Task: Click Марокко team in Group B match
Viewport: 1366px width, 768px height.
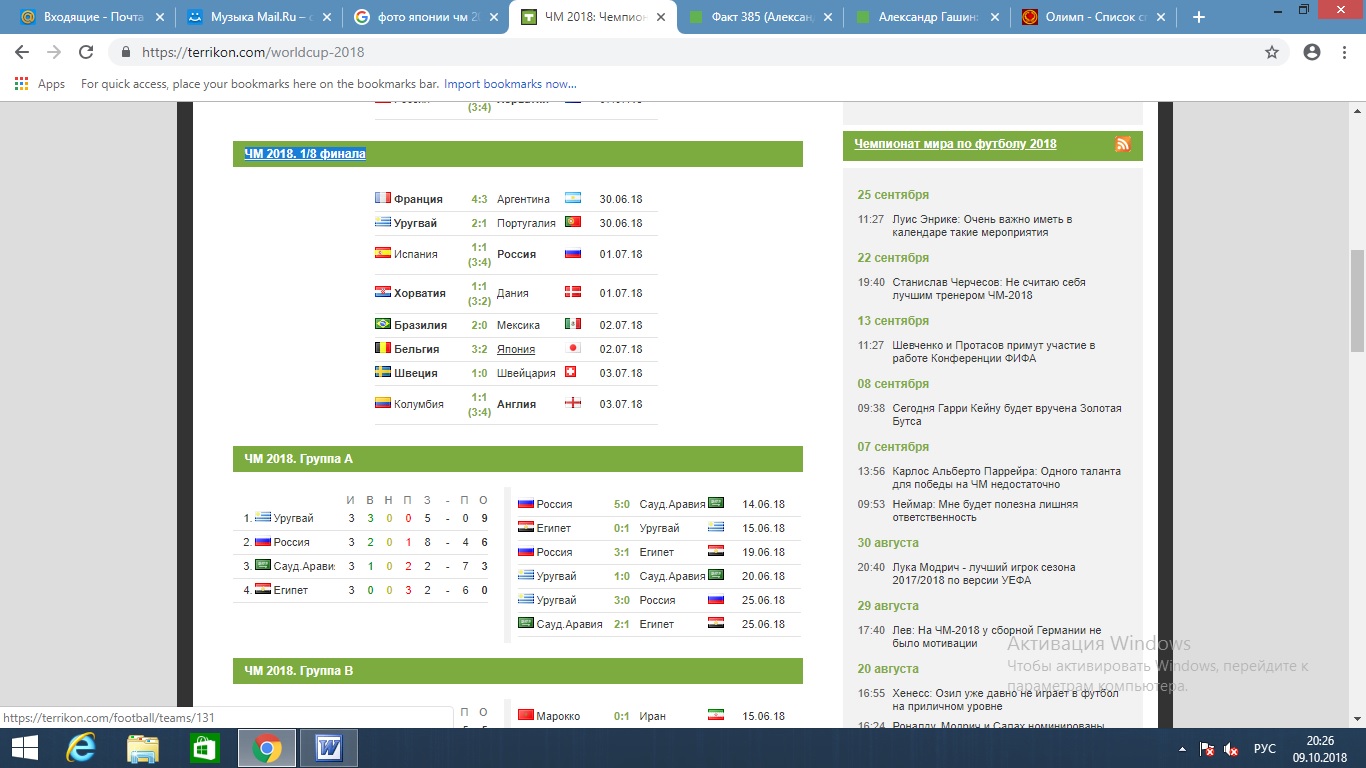Action: coord(558,716)
